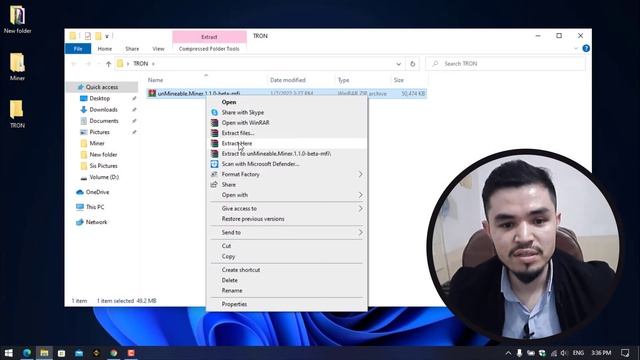640x360 pixels.
Task: Click the New folder quick access toolbar icon
Action: 98,36
